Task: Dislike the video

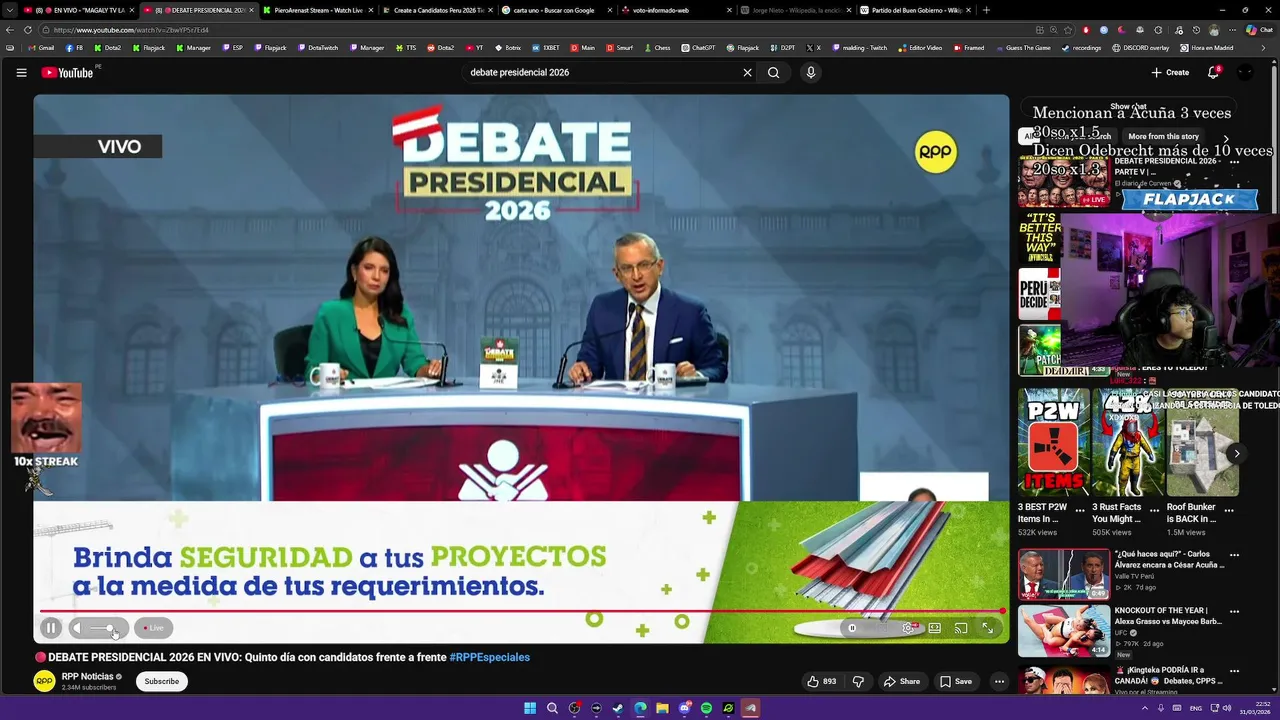Action: pyautogui.click(x=858, y=681)
